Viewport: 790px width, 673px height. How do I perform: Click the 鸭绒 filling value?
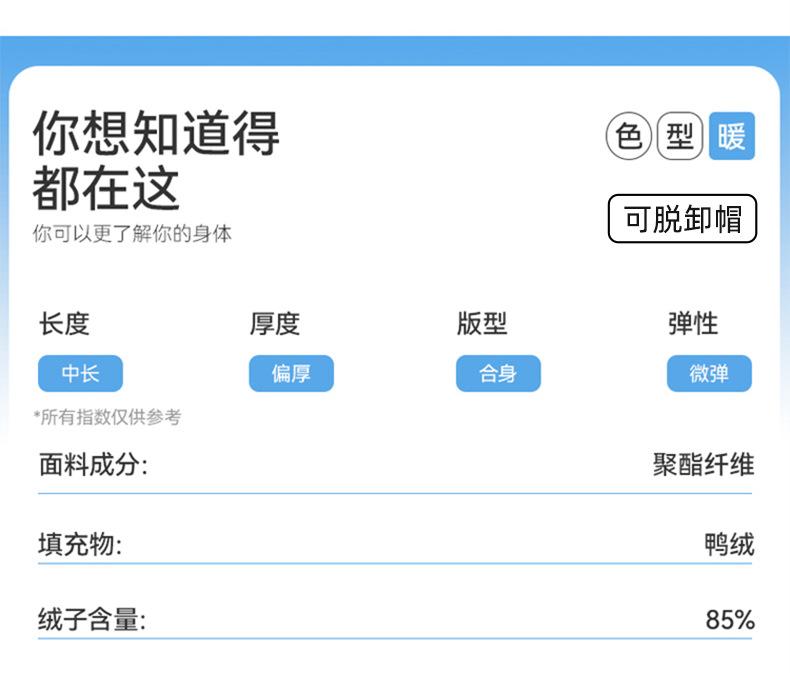pos(729,545)
